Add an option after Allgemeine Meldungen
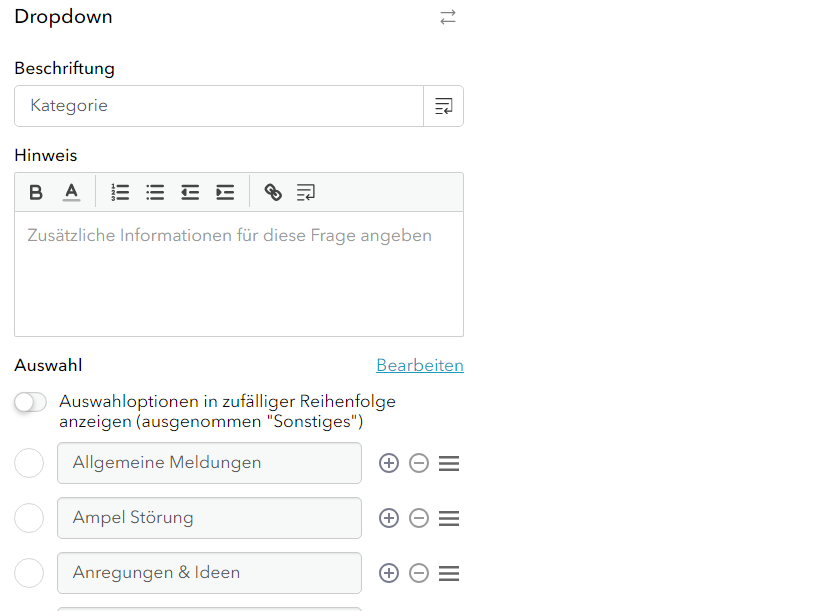The height and width of the screenshot is (611, 831). click(x=389, y=463)
